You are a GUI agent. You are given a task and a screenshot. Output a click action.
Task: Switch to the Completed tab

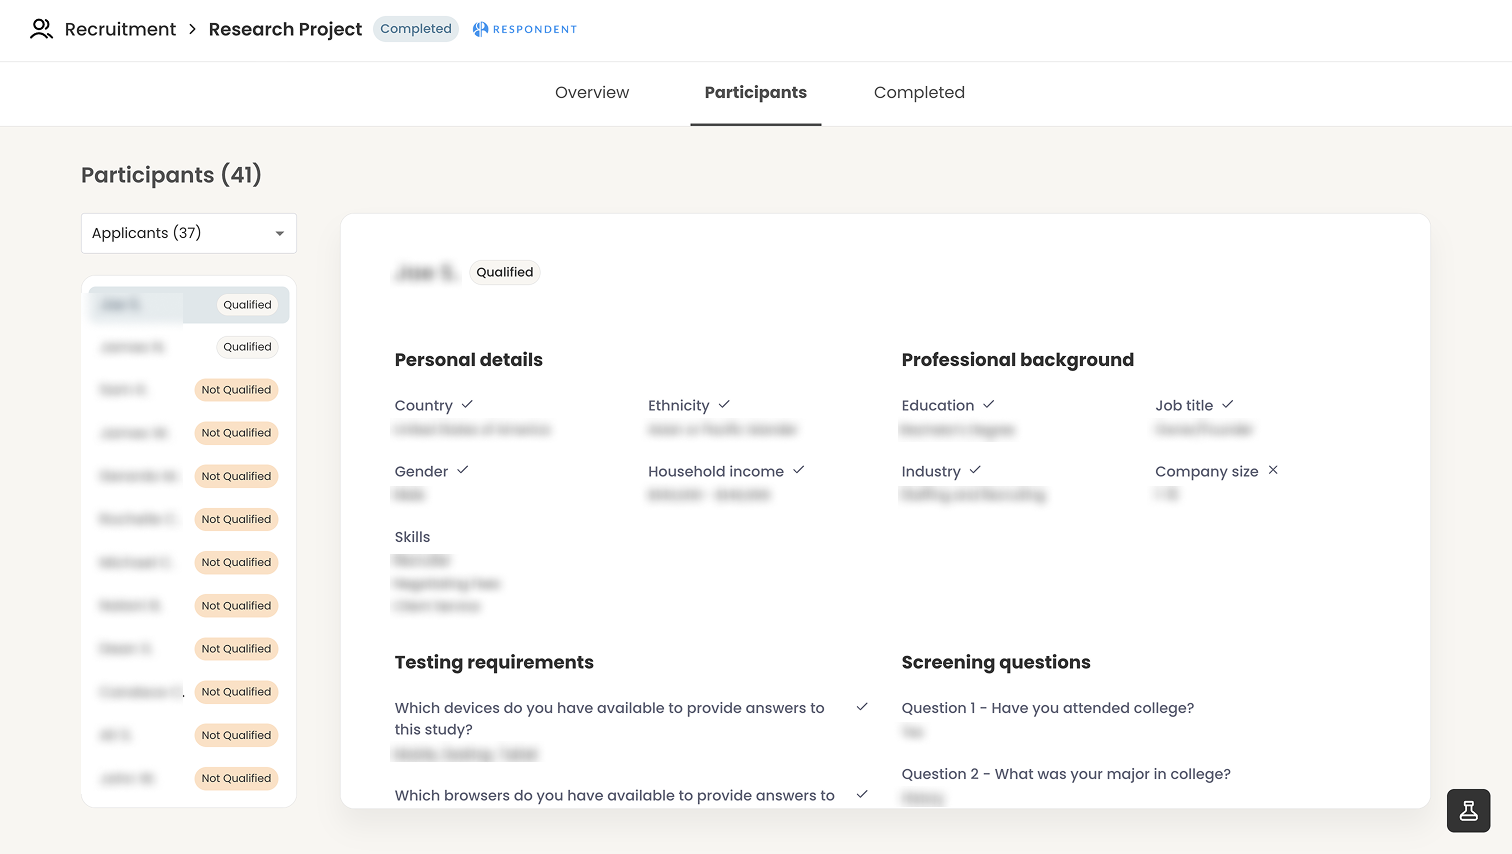point(919,92)
